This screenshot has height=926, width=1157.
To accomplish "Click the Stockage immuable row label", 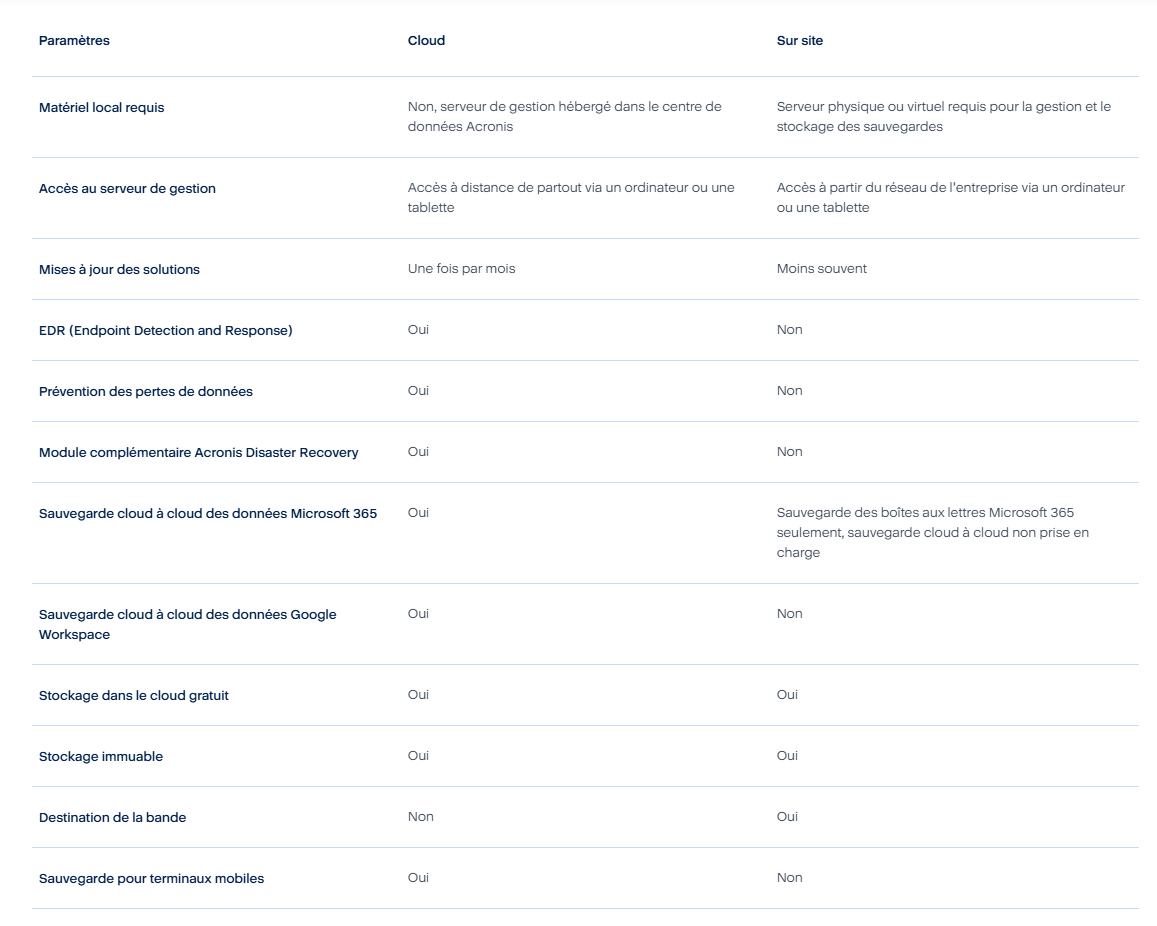I will click(101, 757).
